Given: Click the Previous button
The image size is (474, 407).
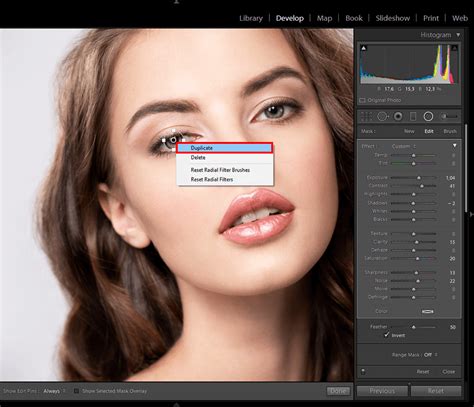Looking at the screenshot, I should pos(382,391).
